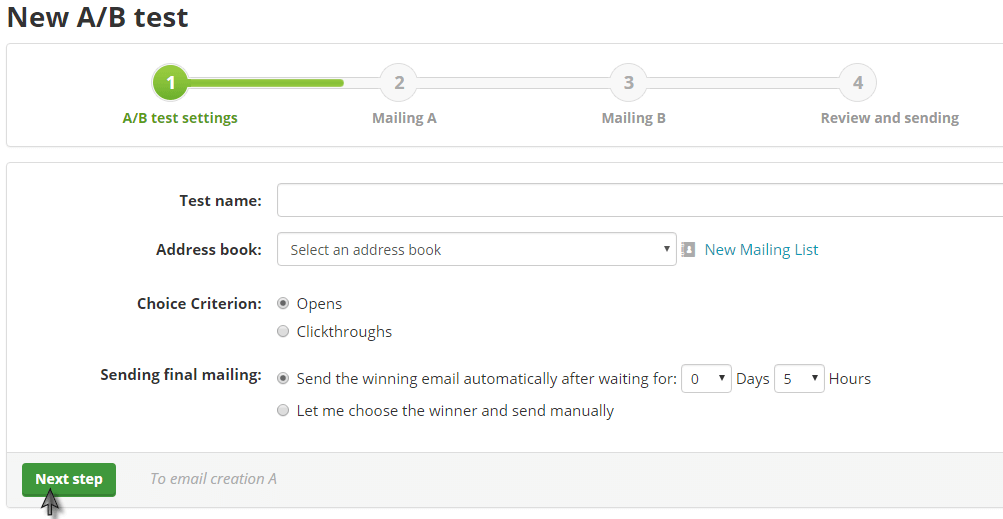Go to the Mailing B step label
Image resolution: width=1003 pixels, height=519 pixels.
click(x=633, y=118)
